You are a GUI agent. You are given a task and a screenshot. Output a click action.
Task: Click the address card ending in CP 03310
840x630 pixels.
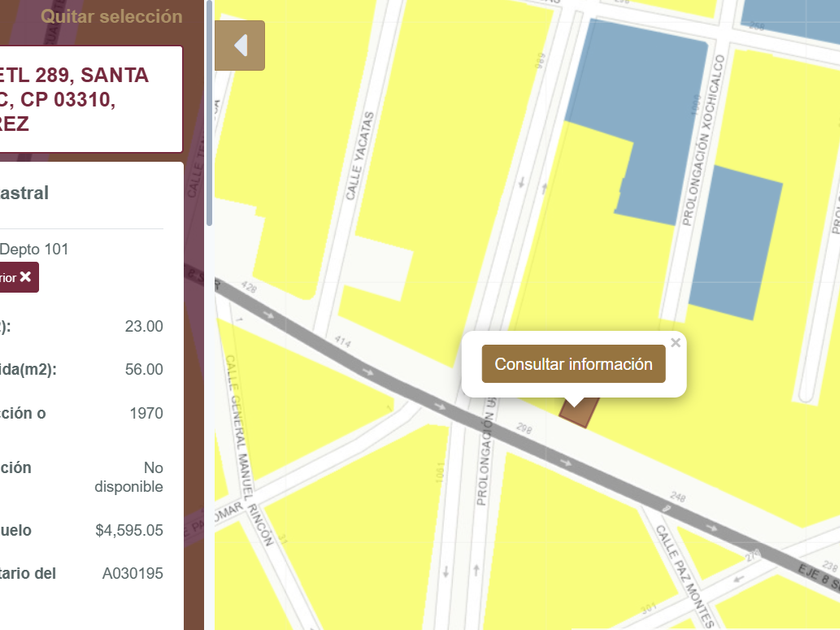pos(91,99)
